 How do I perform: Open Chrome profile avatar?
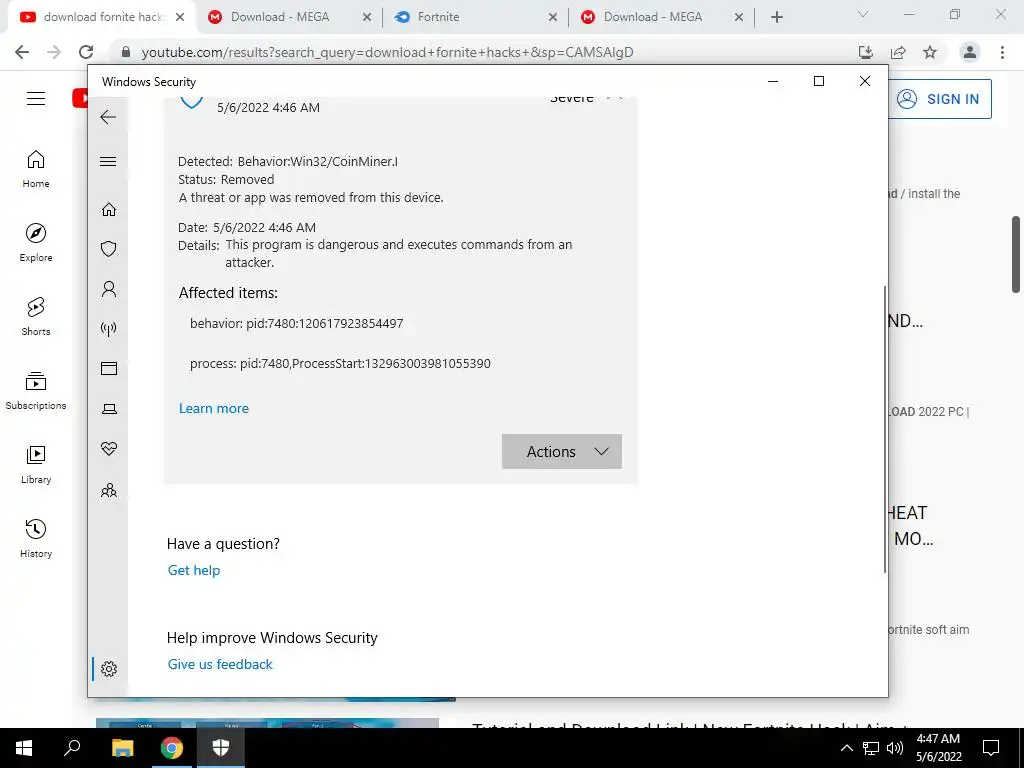point(970,52)
